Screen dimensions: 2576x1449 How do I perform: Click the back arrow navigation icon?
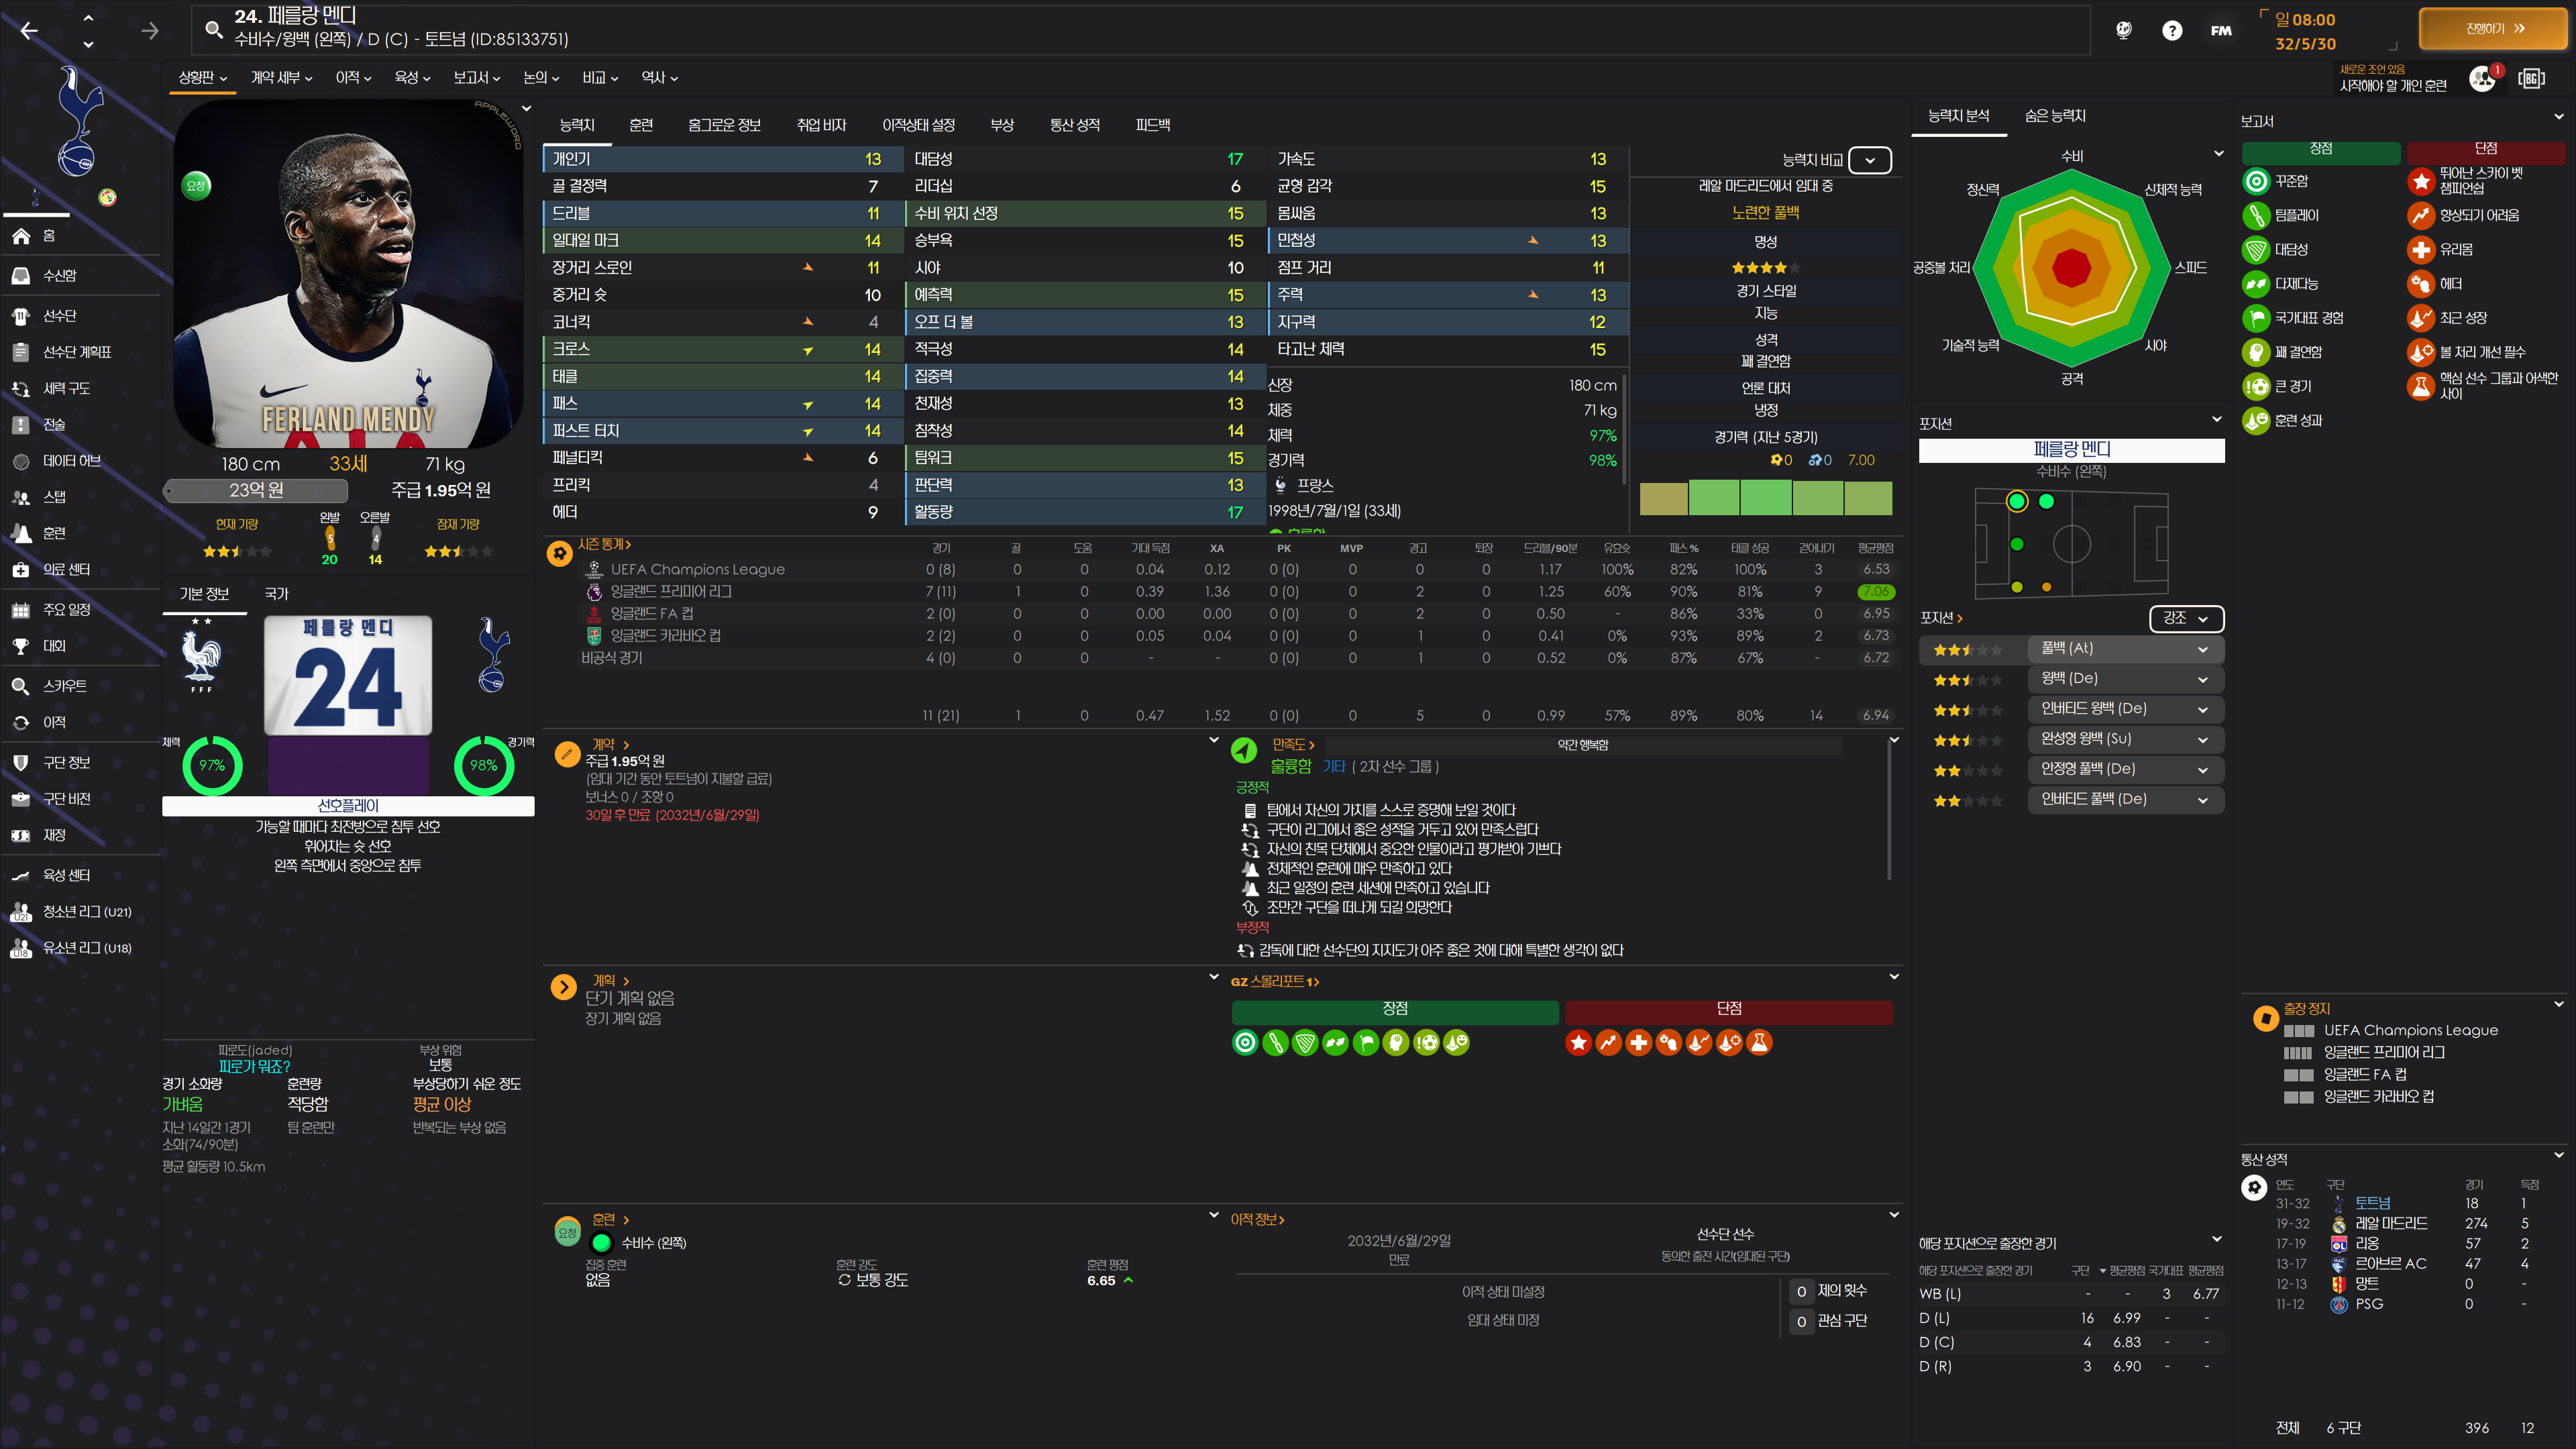coord(29,30)
